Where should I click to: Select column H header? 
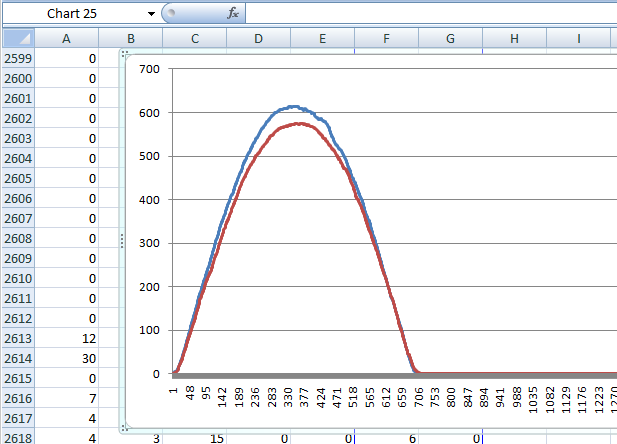tap(514, 38)
